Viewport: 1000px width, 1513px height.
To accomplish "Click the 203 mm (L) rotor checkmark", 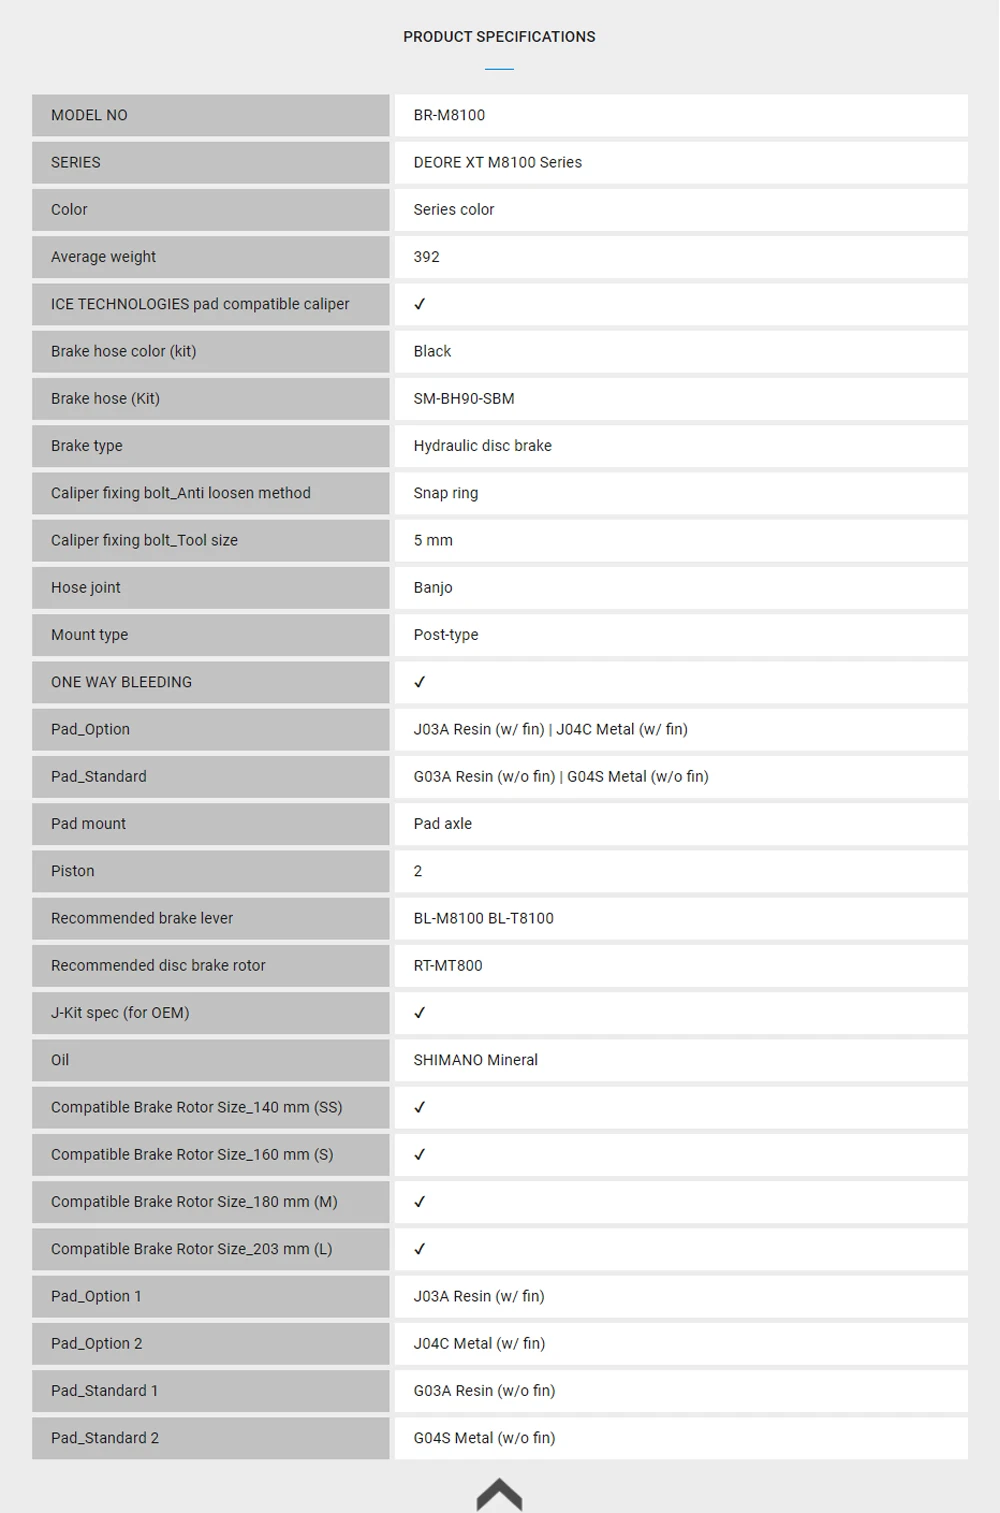I will [x=420, y=1249].
